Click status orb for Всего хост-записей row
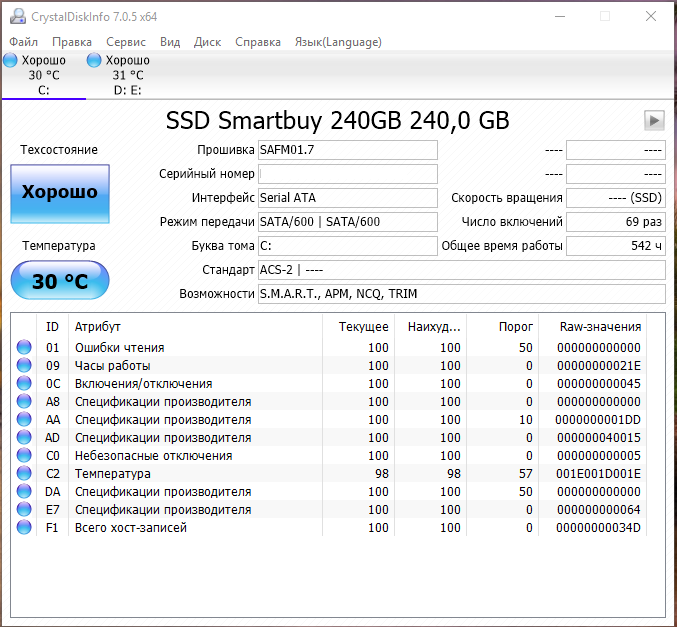The image size is (677, 627). click(24, 528)
